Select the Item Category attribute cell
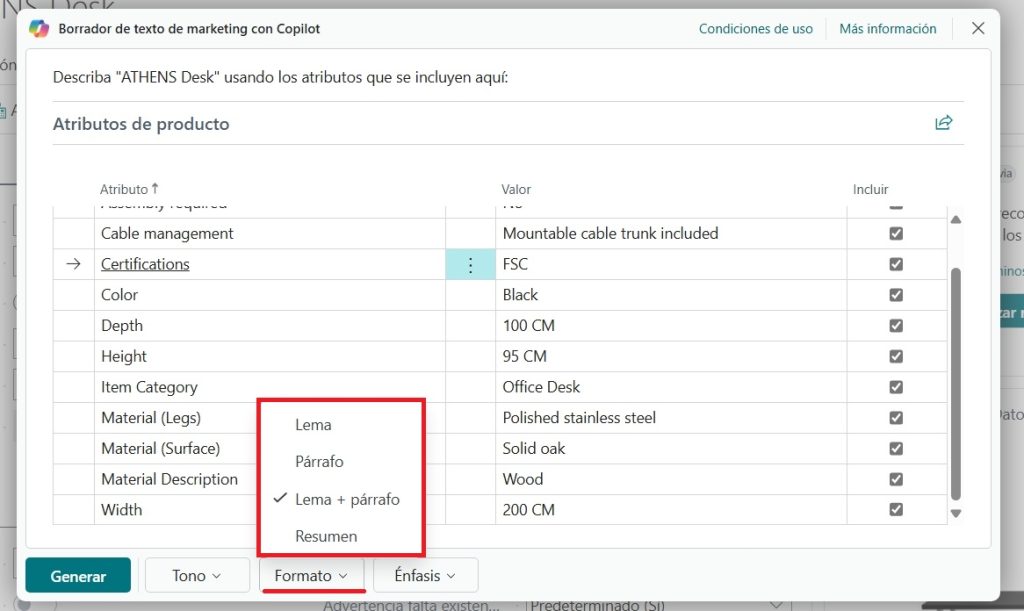Screen dimensions: 1024x611 click(x=270, y=387)
